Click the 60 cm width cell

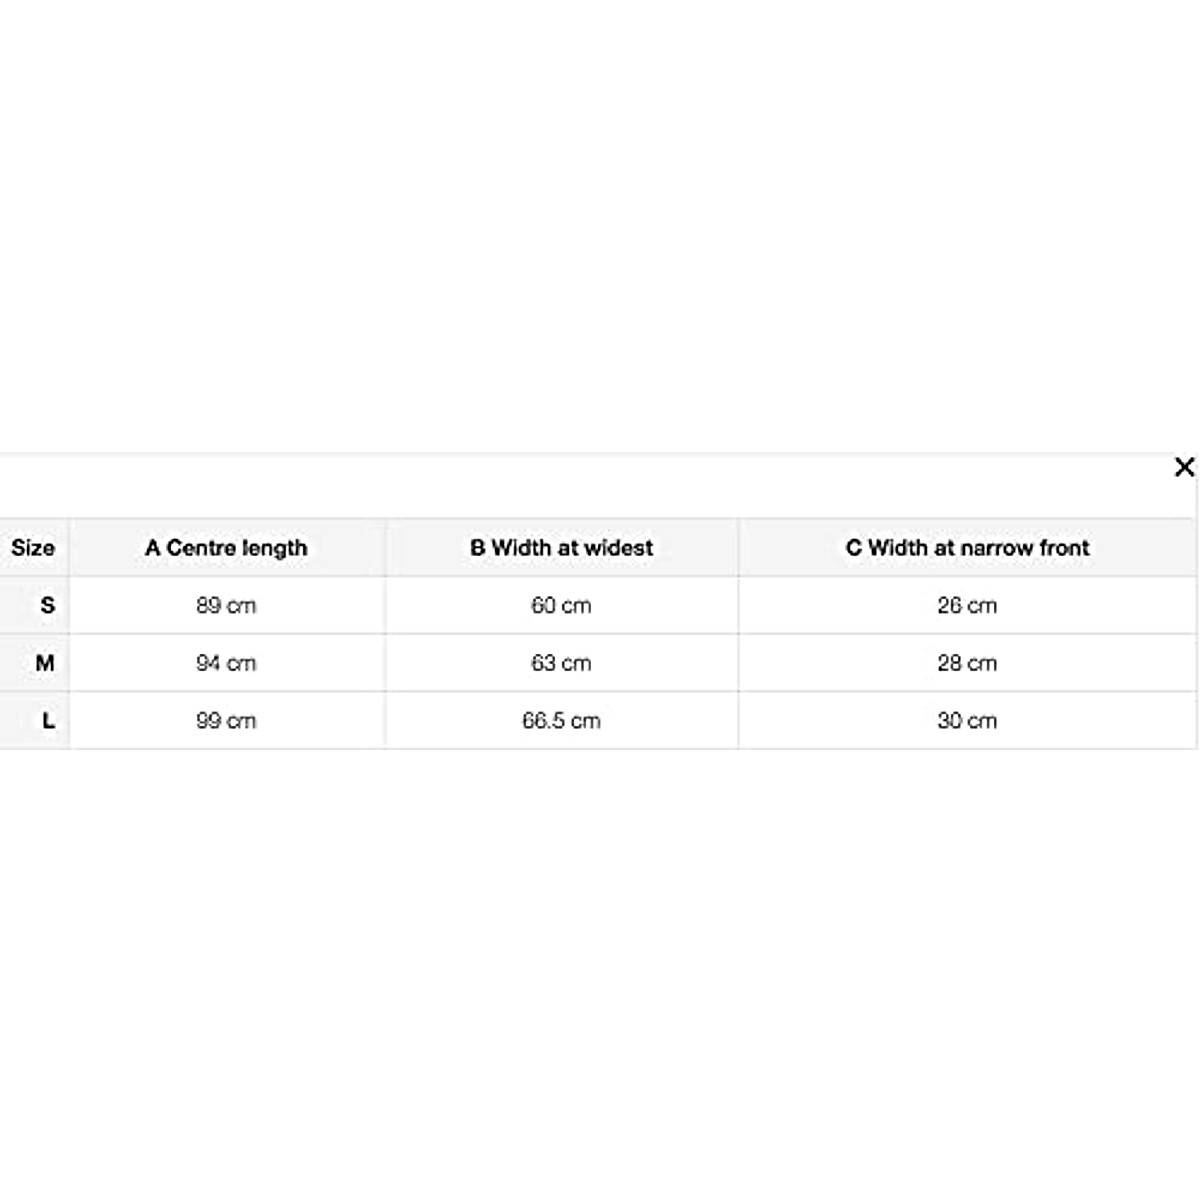(561, 605)
